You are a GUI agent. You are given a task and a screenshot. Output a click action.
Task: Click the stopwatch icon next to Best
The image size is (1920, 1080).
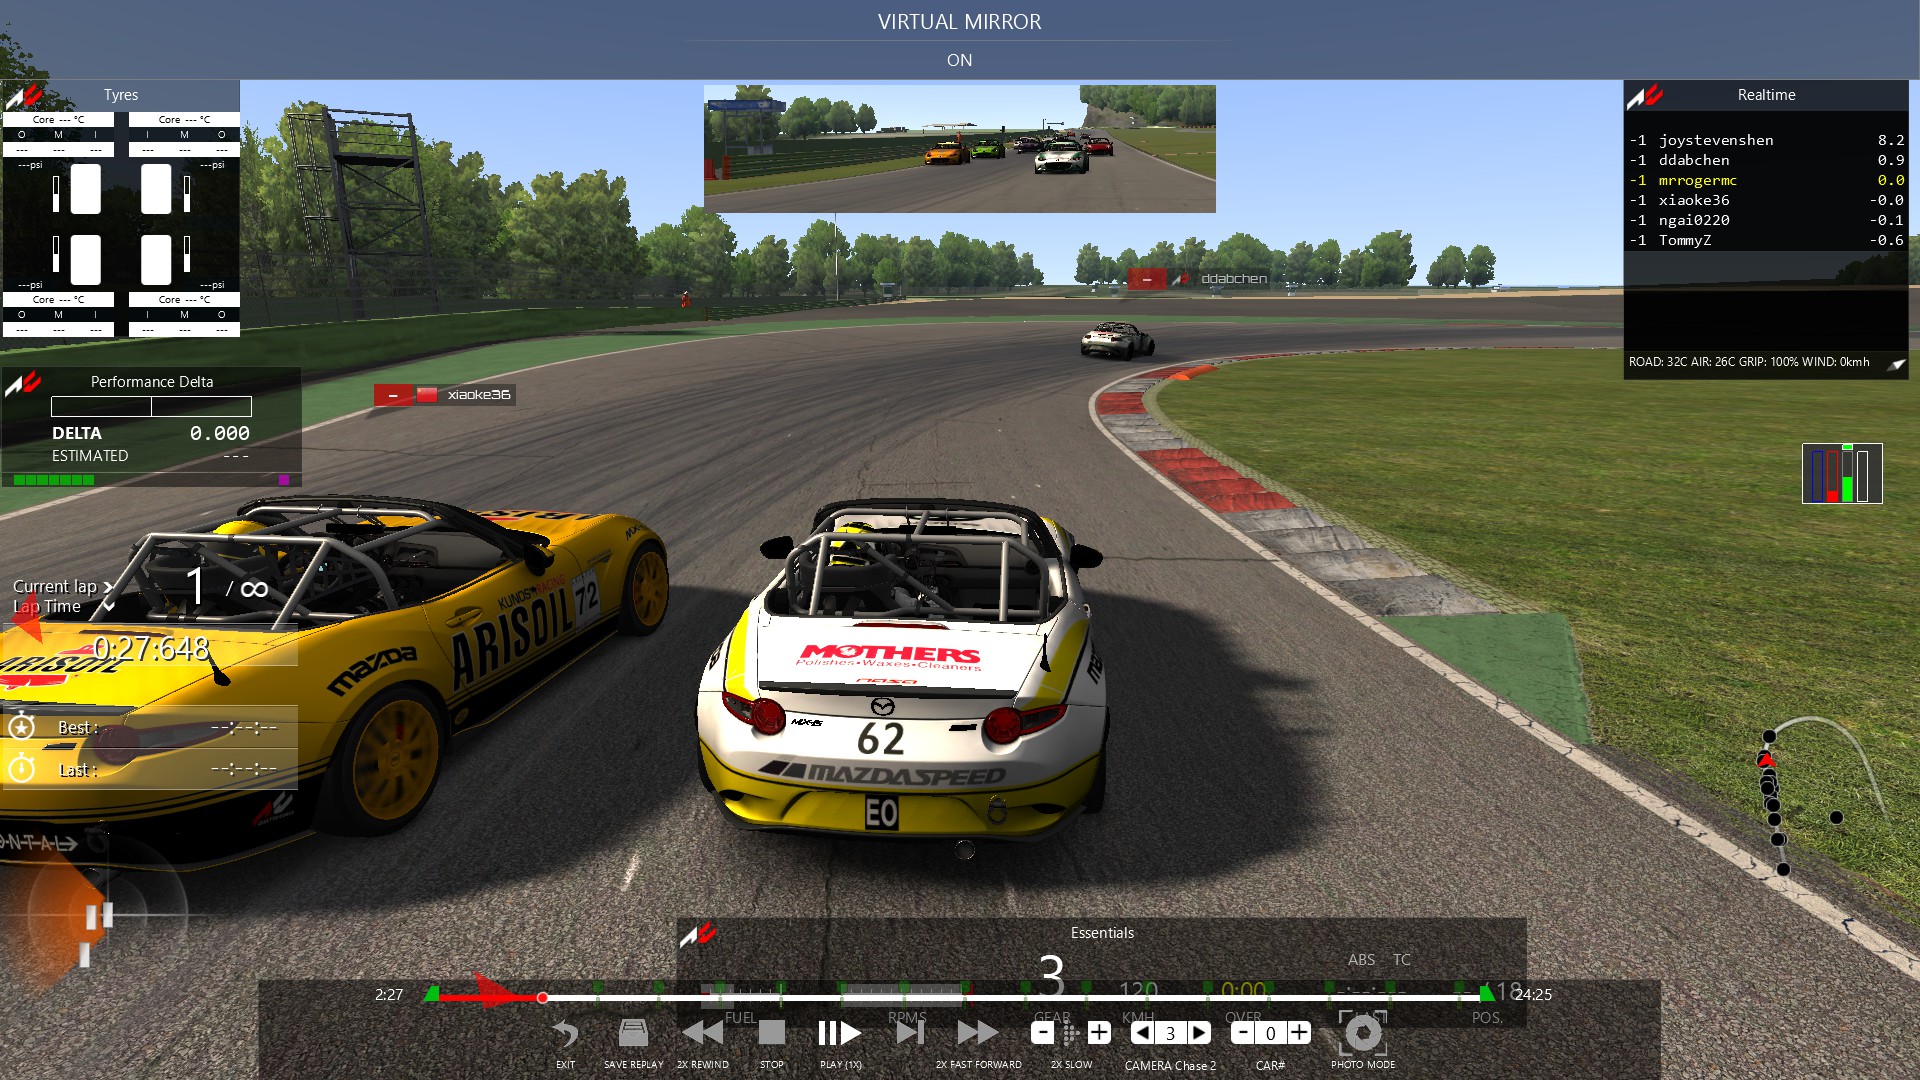[22, 727]
